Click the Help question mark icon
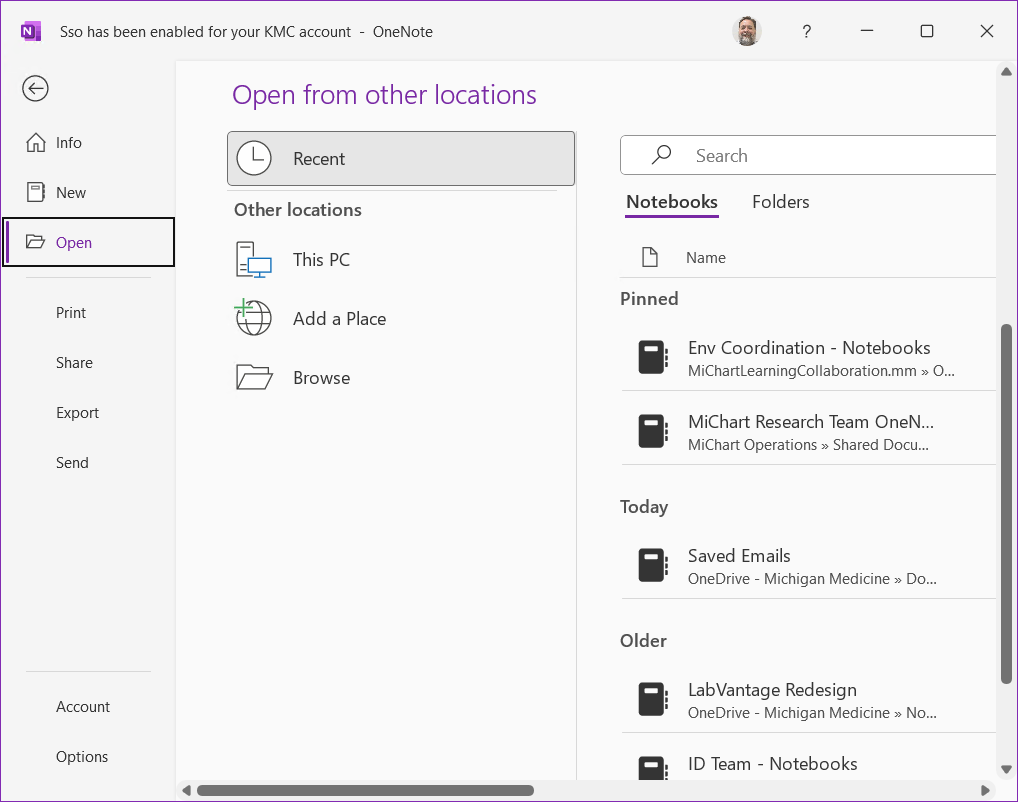The height and width of the screenshot is (802, 1018). (806, 31)
